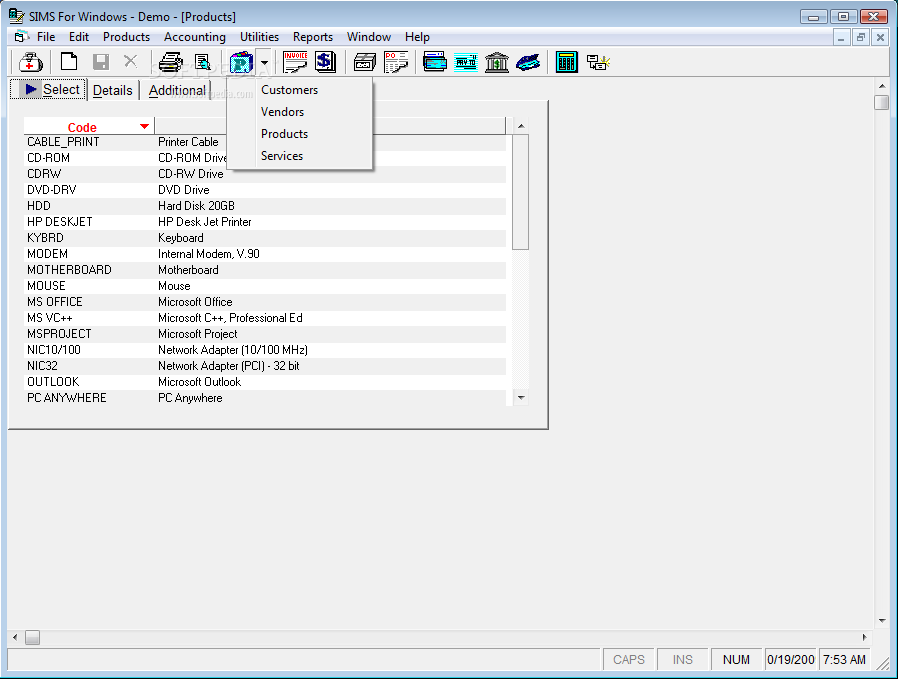Click the app icon in the menu bar
The width and height of the screenshot is (898, 679).
tap(21, 37)
